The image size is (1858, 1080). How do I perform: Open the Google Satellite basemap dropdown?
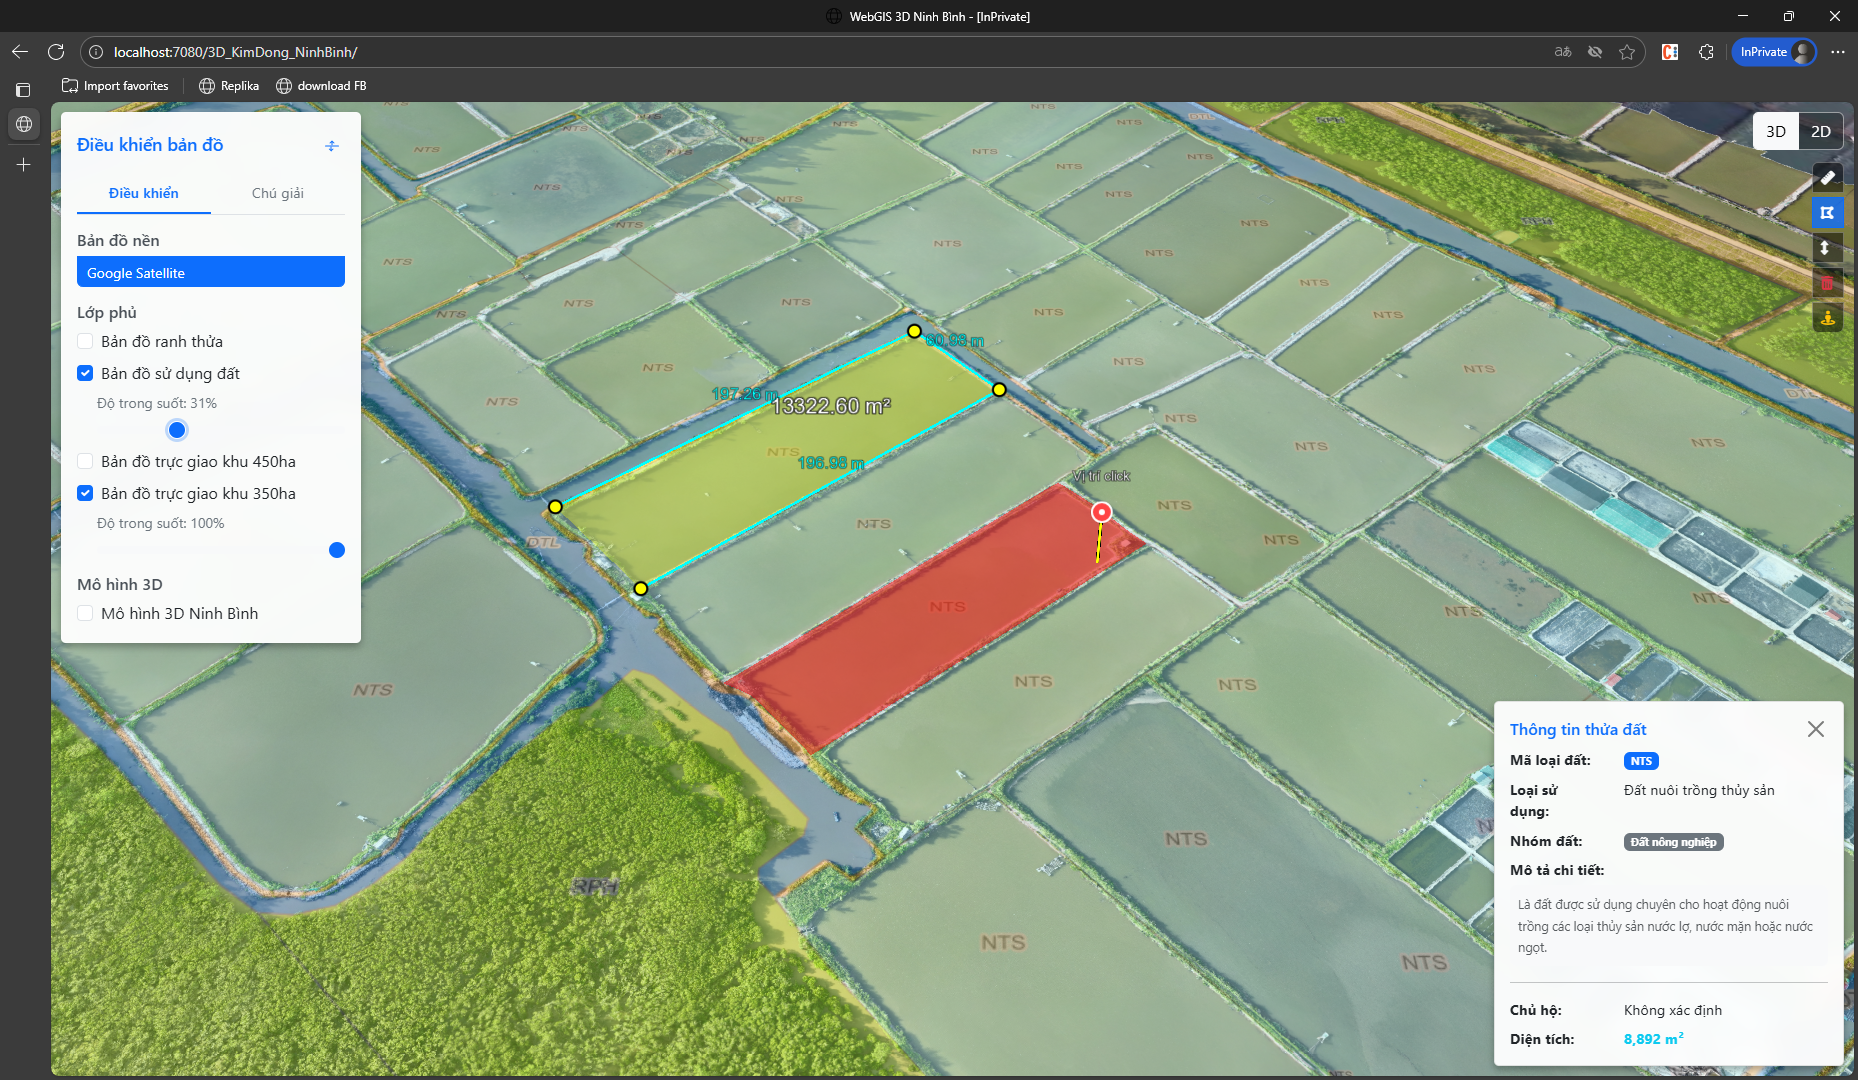211,272
